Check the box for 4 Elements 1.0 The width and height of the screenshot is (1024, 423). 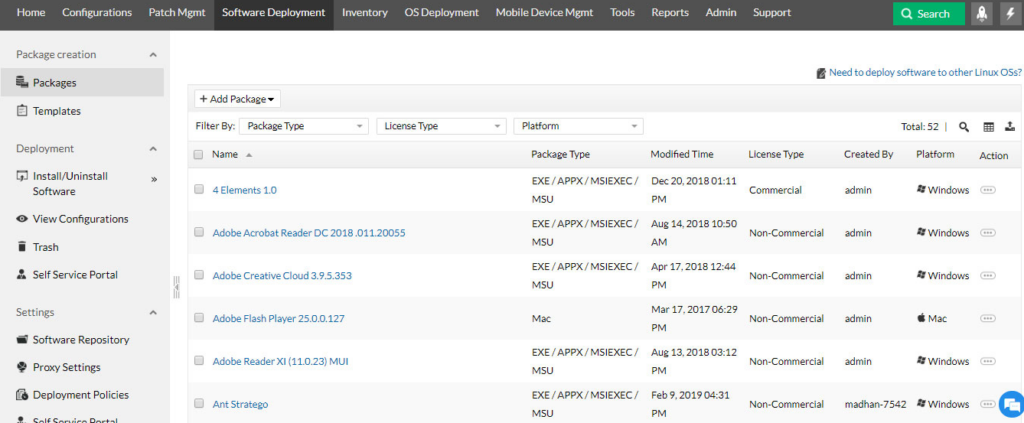(x=199, y=189)
